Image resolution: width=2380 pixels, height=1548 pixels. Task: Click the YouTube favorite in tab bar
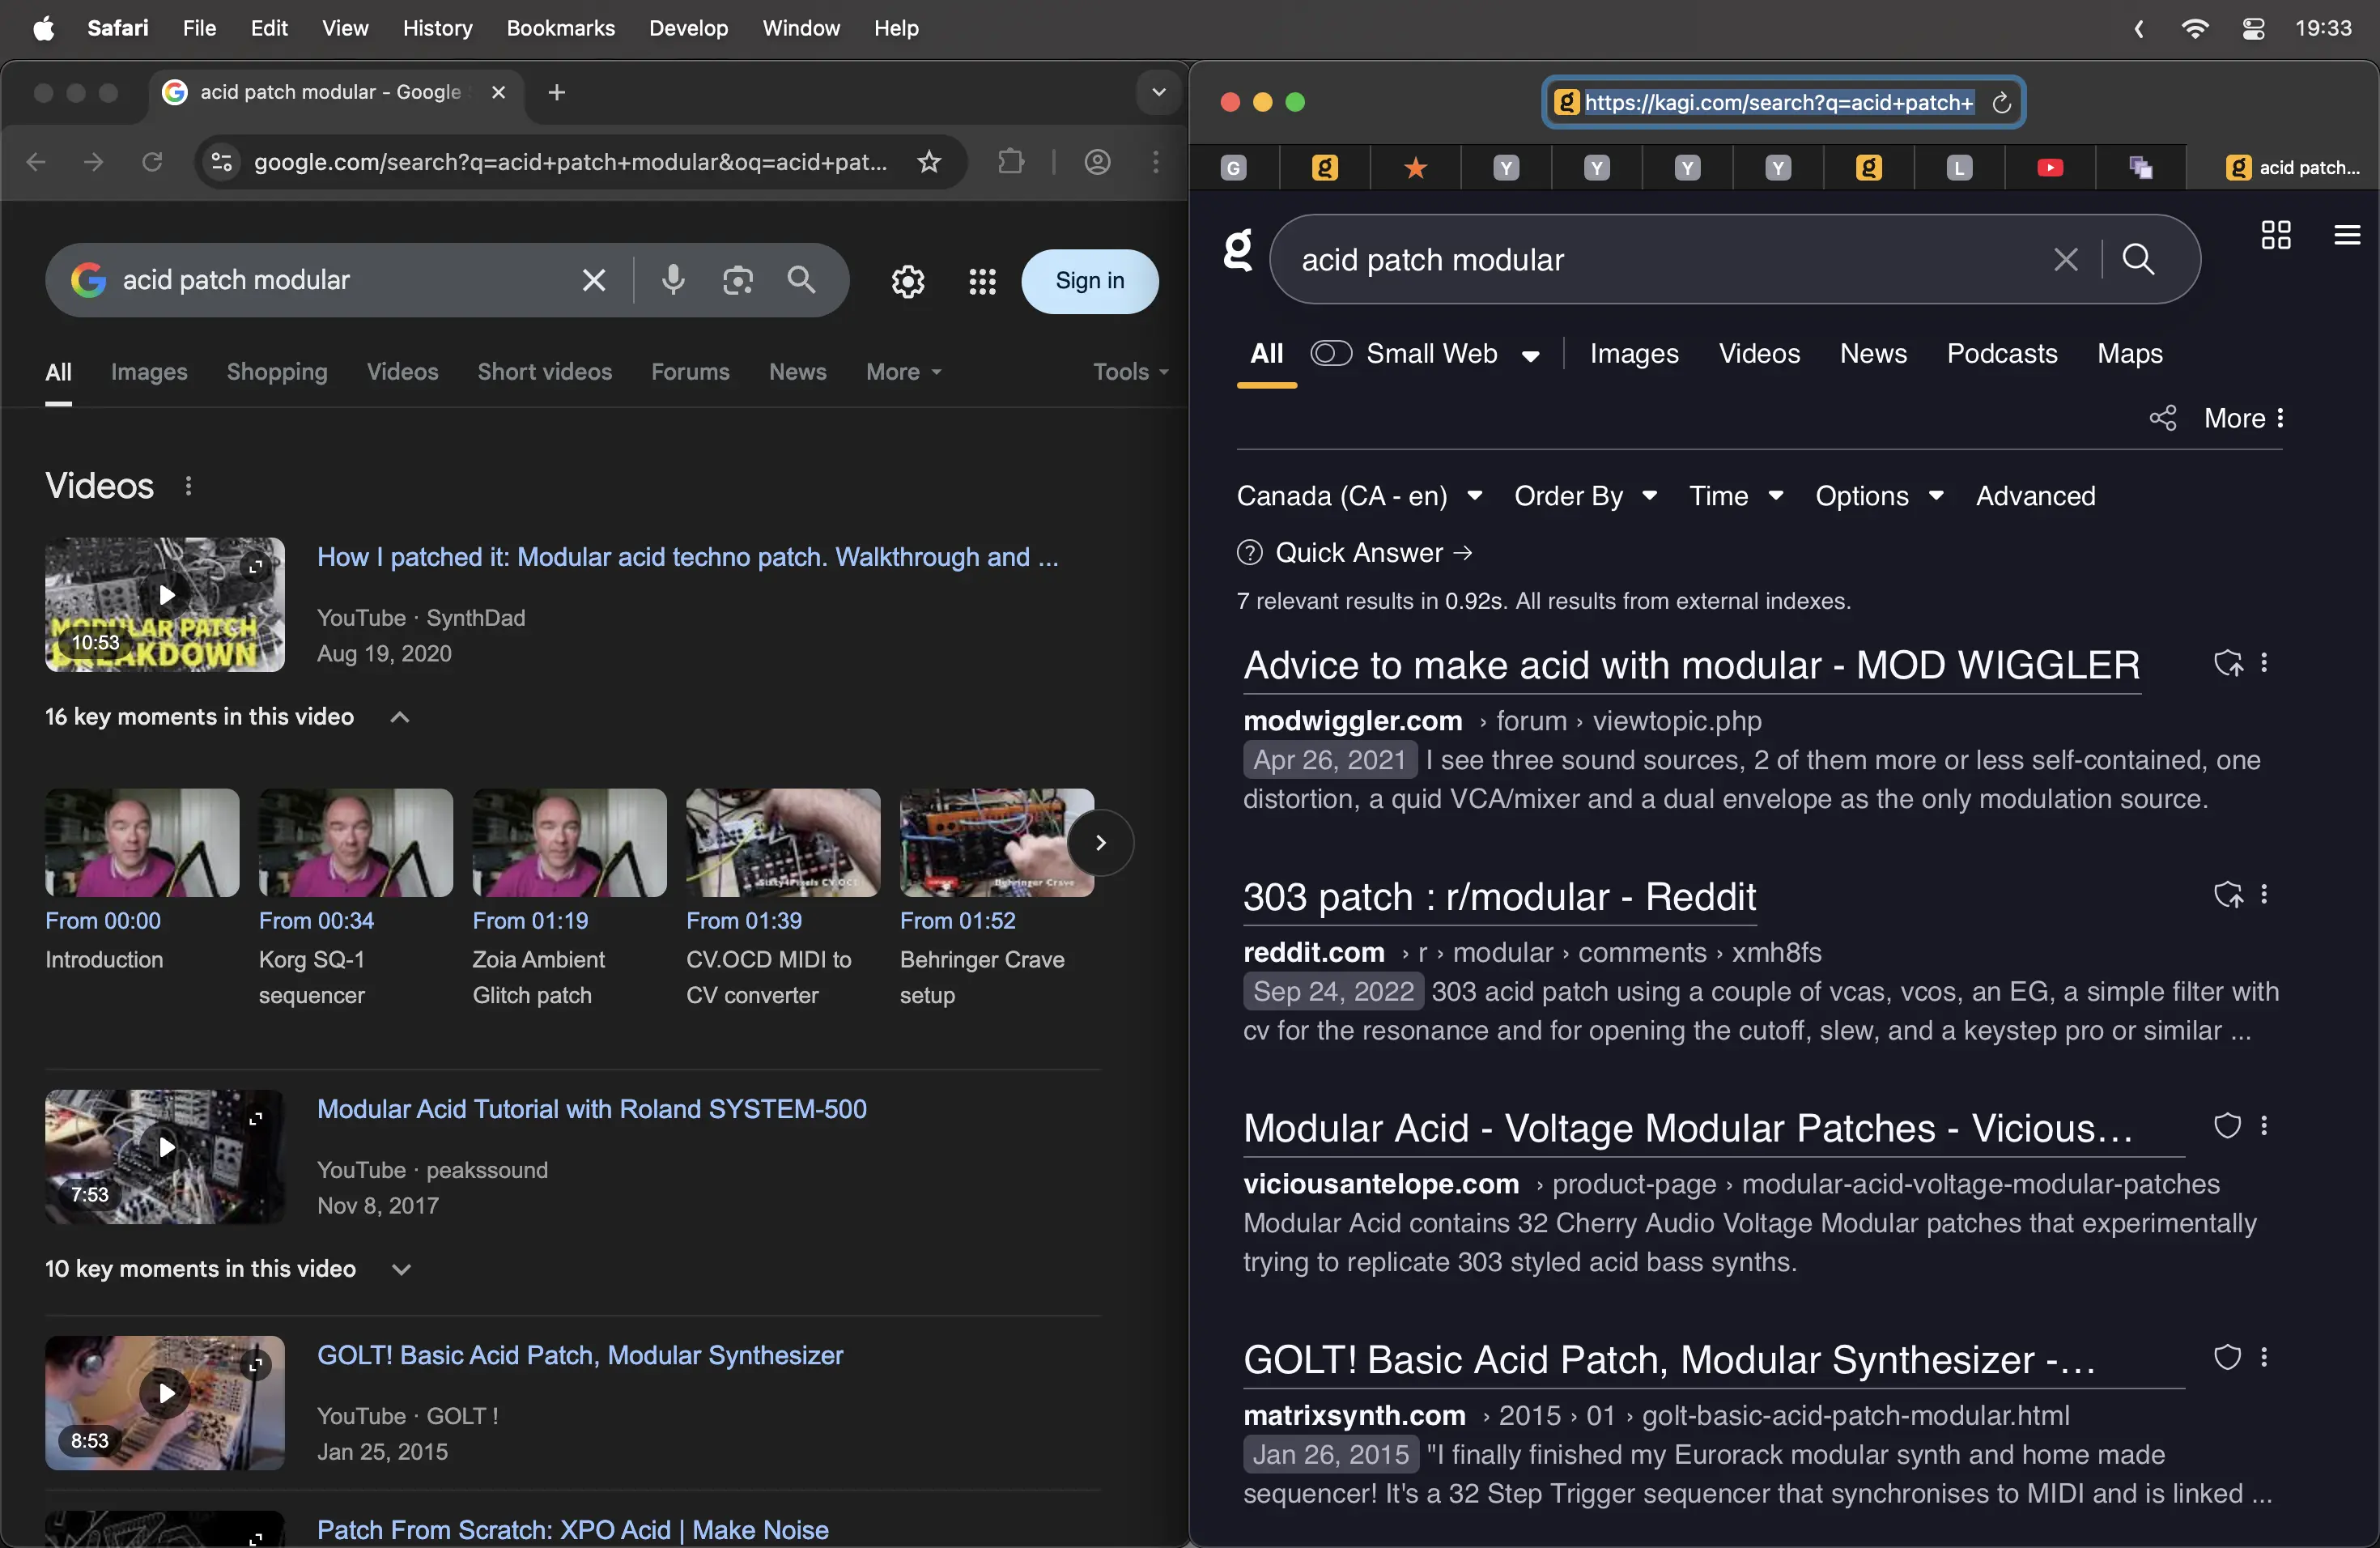tap(2049, 168)
